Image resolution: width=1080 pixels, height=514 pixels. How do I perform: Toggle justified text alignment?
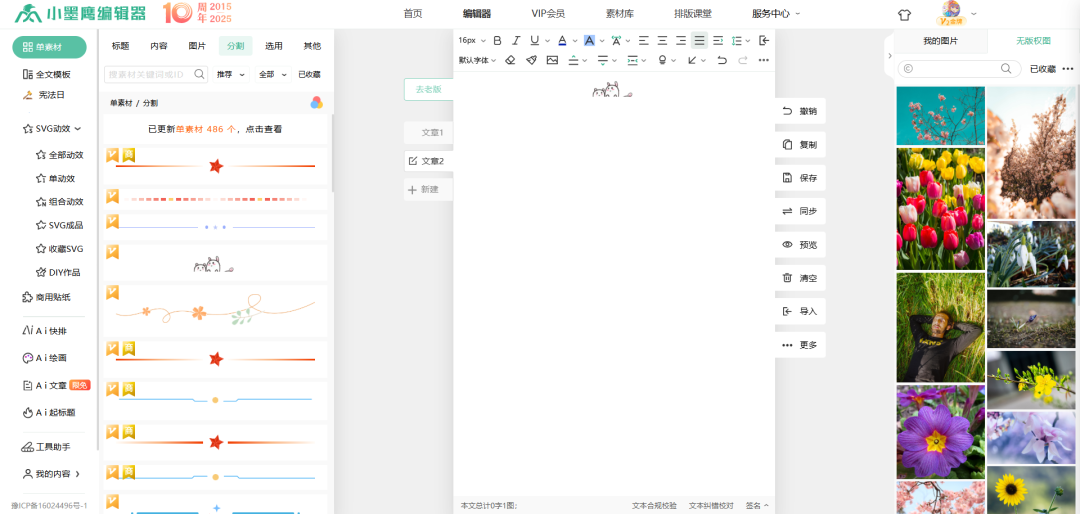point(699,41)
